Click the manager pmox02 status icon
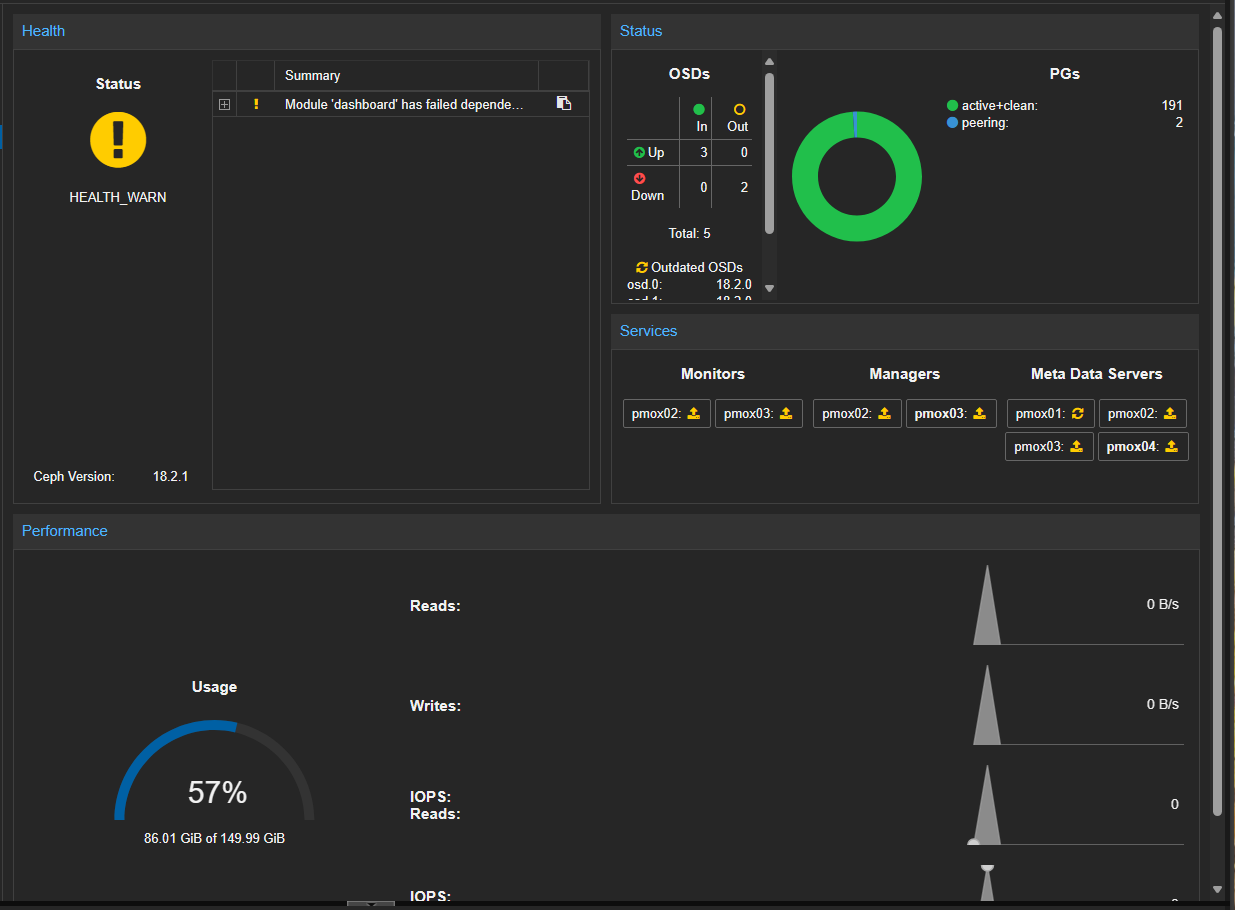 pos(884,413)
